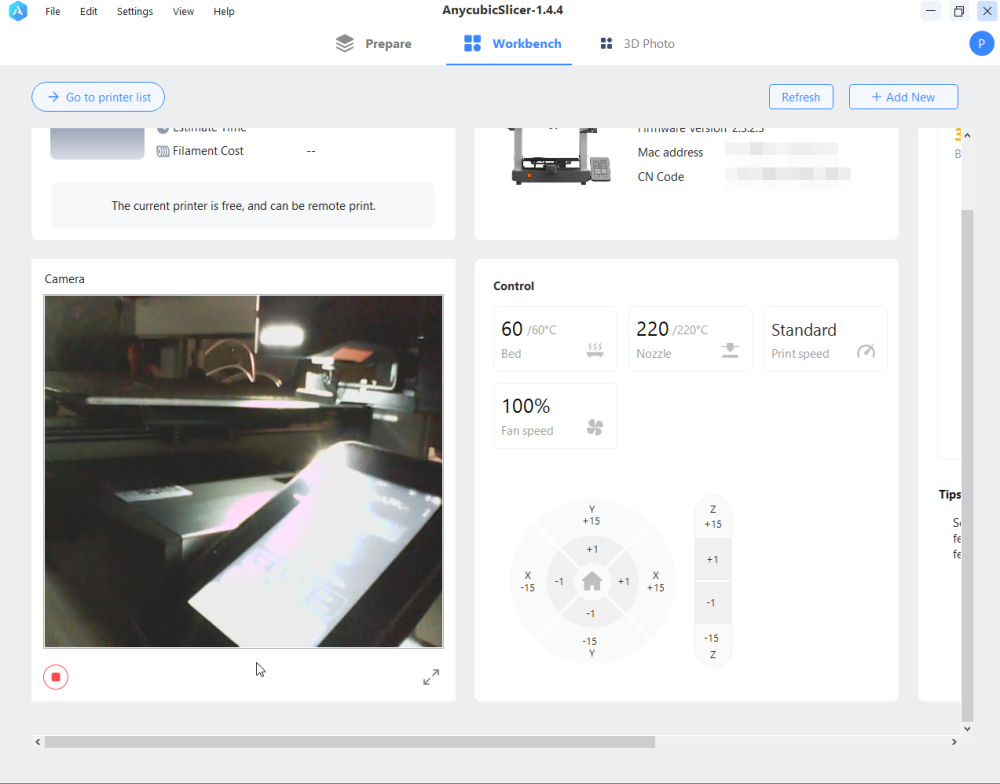Open the bed temperature setting
The width and height of the screenshot is (1000, 784).
point(555,339)
